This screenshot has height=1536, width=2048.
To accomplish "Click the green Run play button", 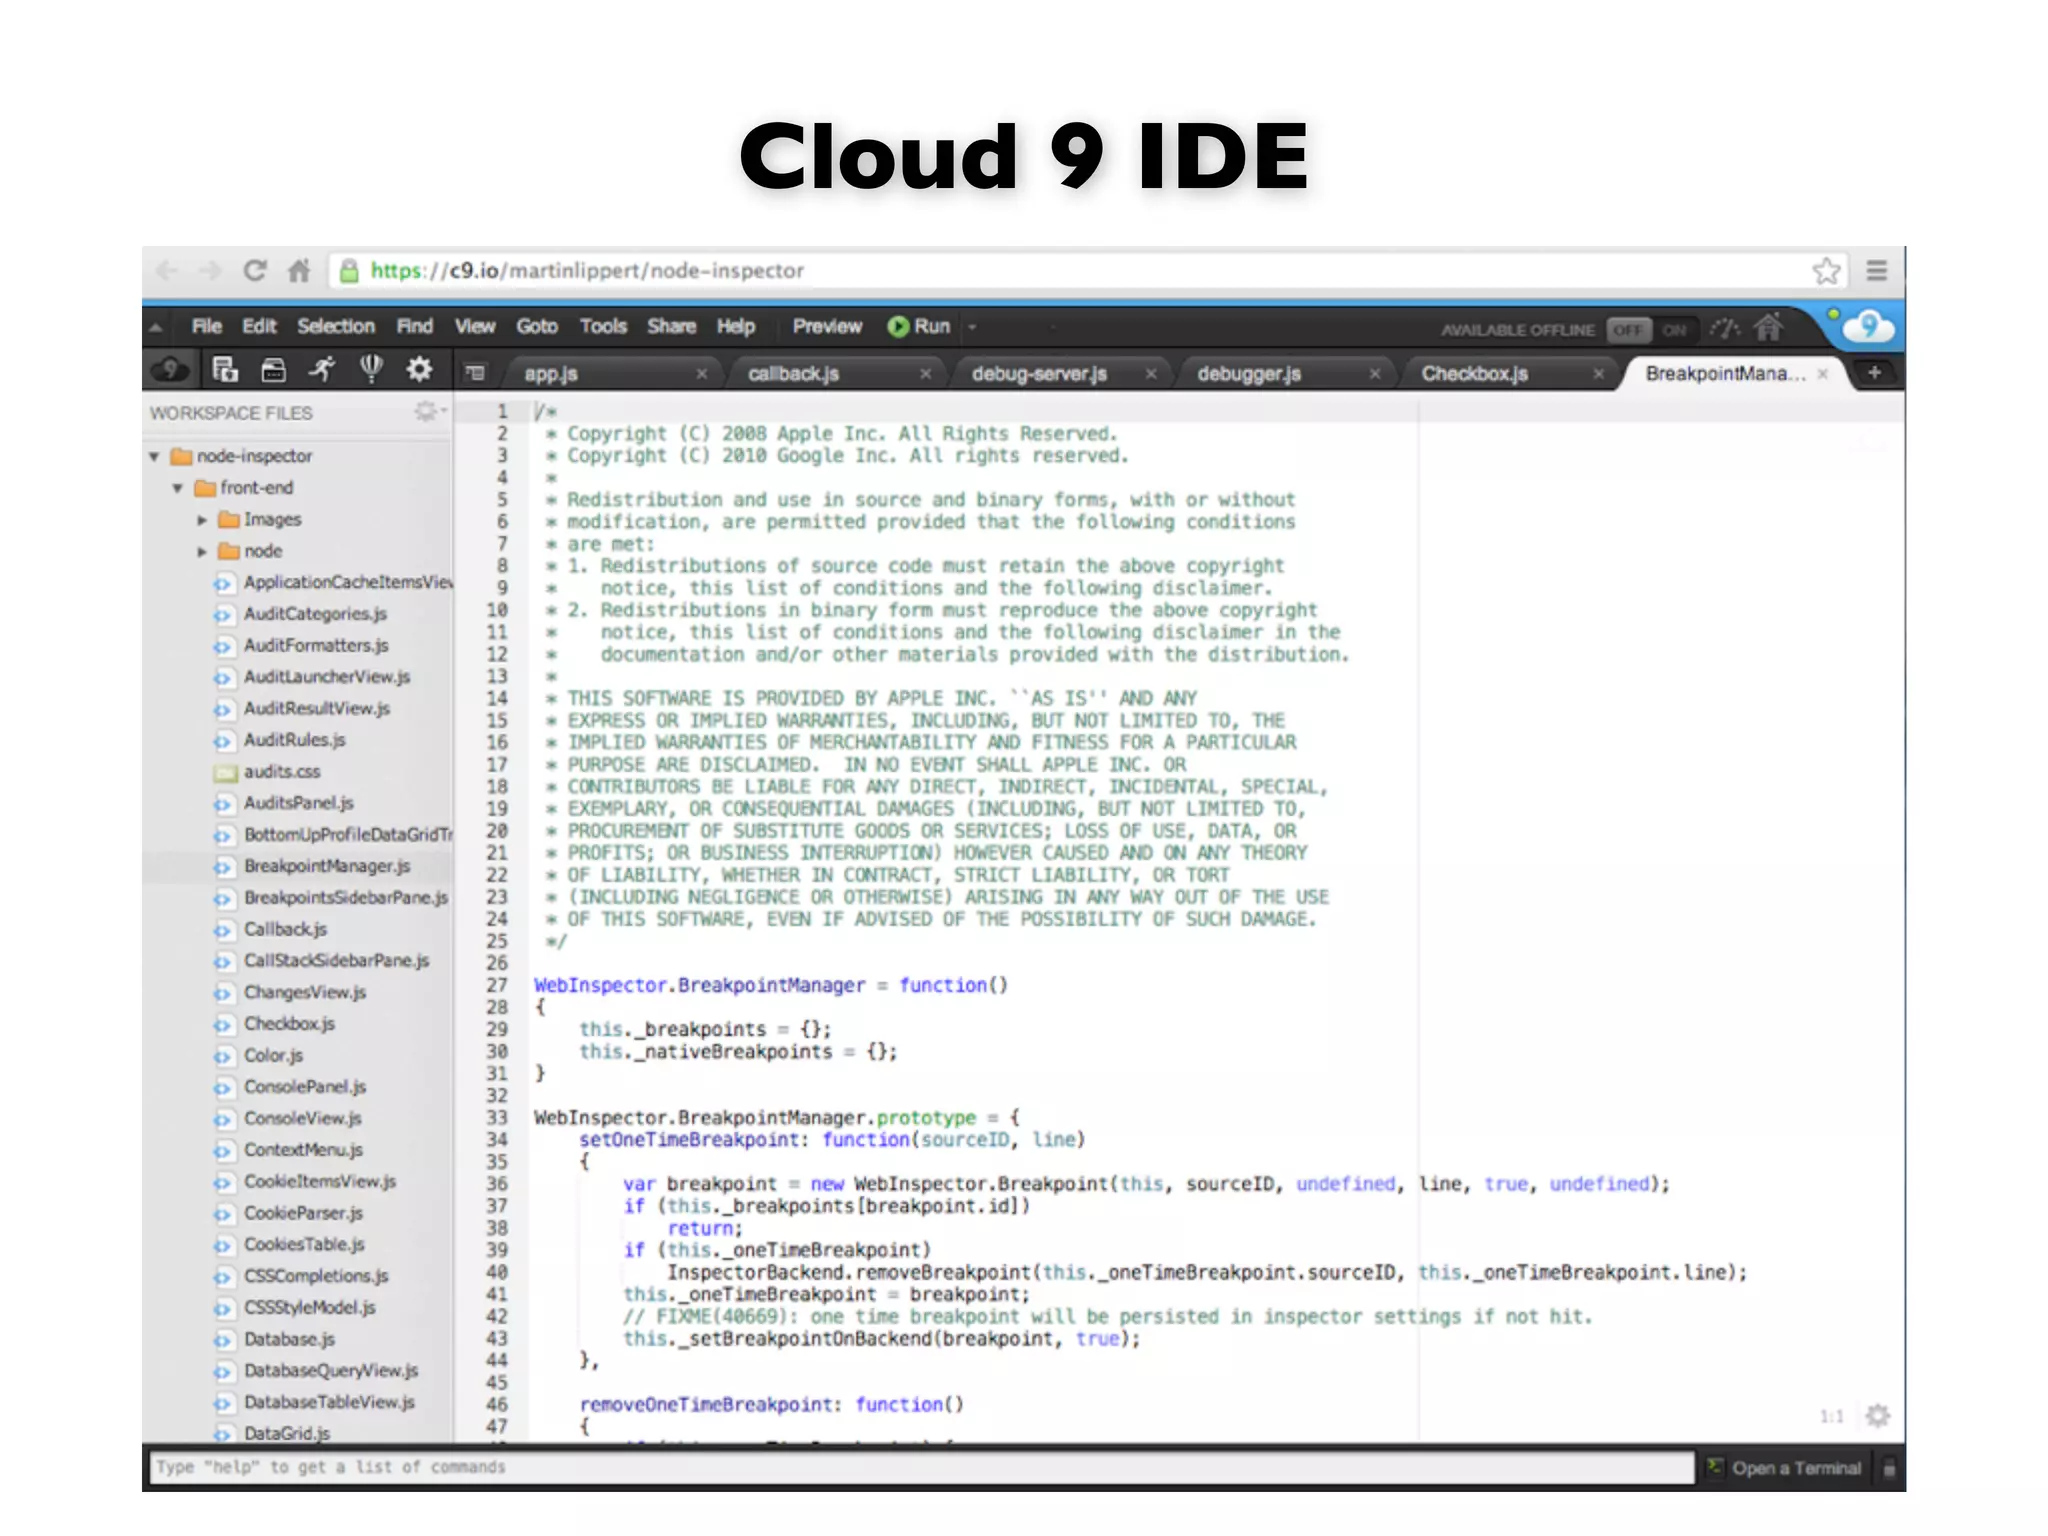I will pos(898,327).
